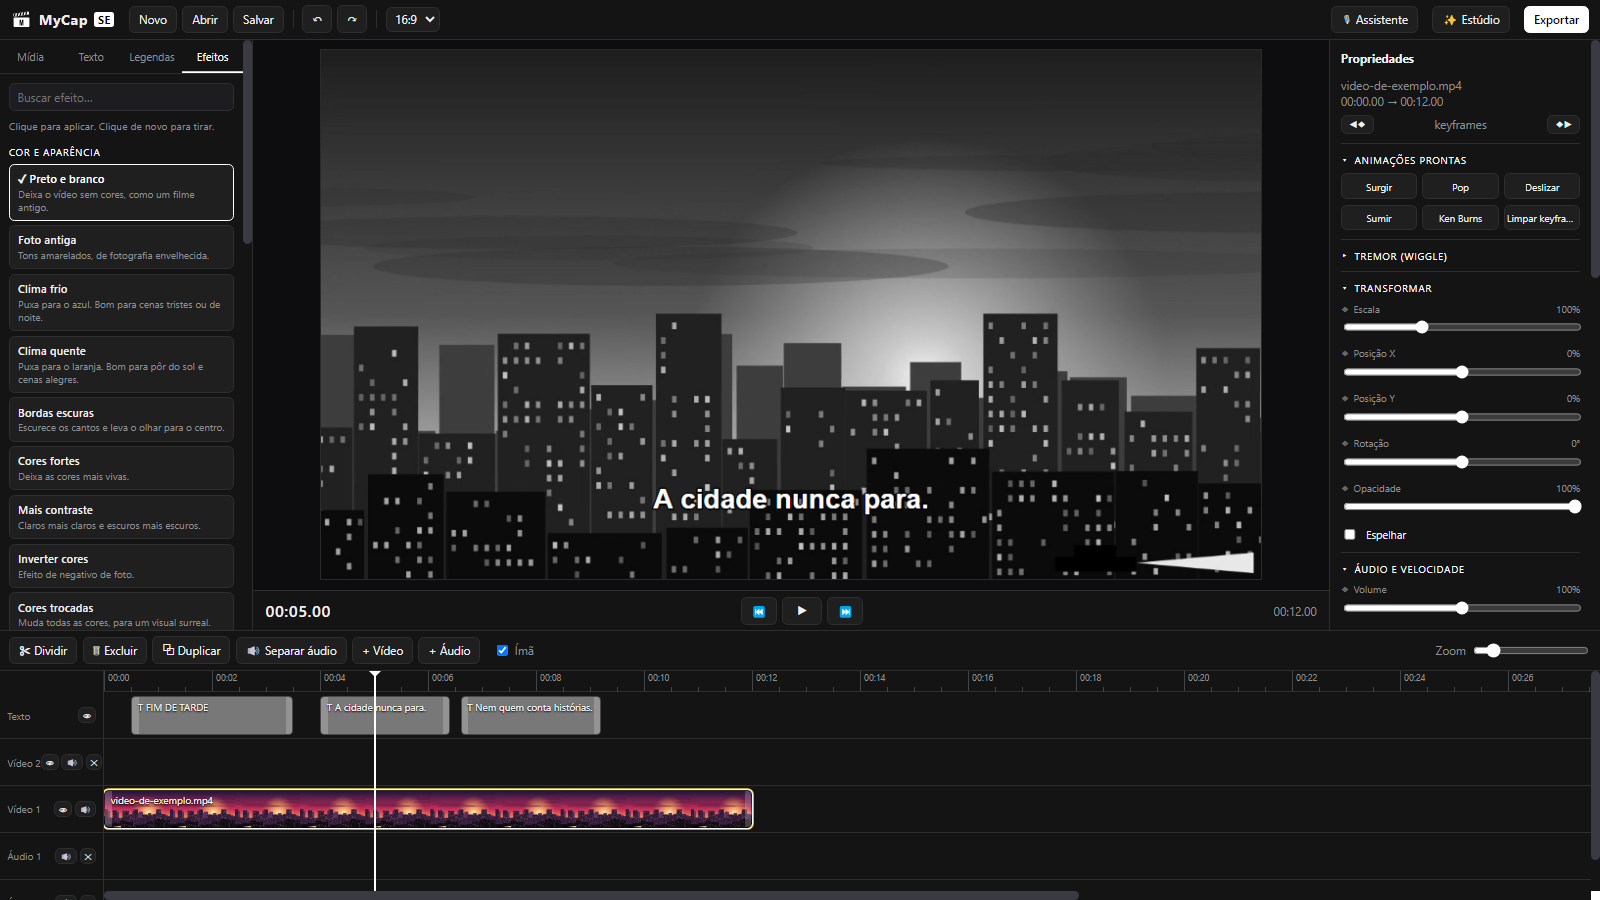
Task: Jump to the previous keyframe
Action: 1357,125
